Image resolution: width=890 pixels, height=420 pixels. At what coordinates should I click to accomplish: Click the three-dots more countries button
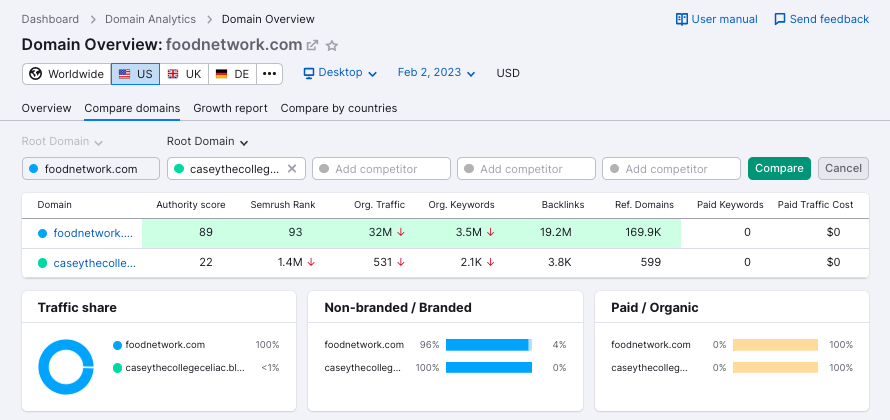point(269,74)
